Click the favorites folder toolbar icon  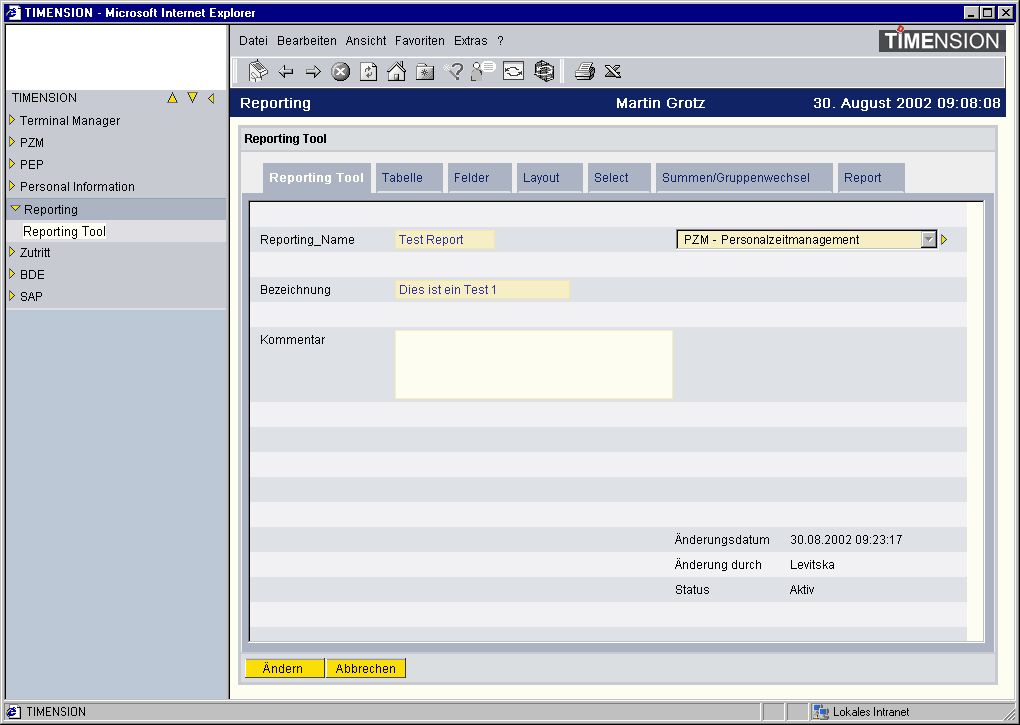[x=425, y=71]
